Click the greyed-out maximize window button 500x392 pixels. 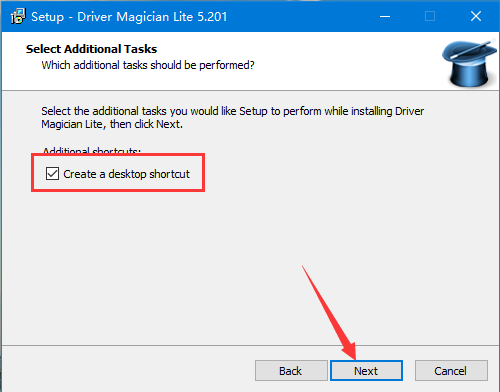[x=430, y=16]
